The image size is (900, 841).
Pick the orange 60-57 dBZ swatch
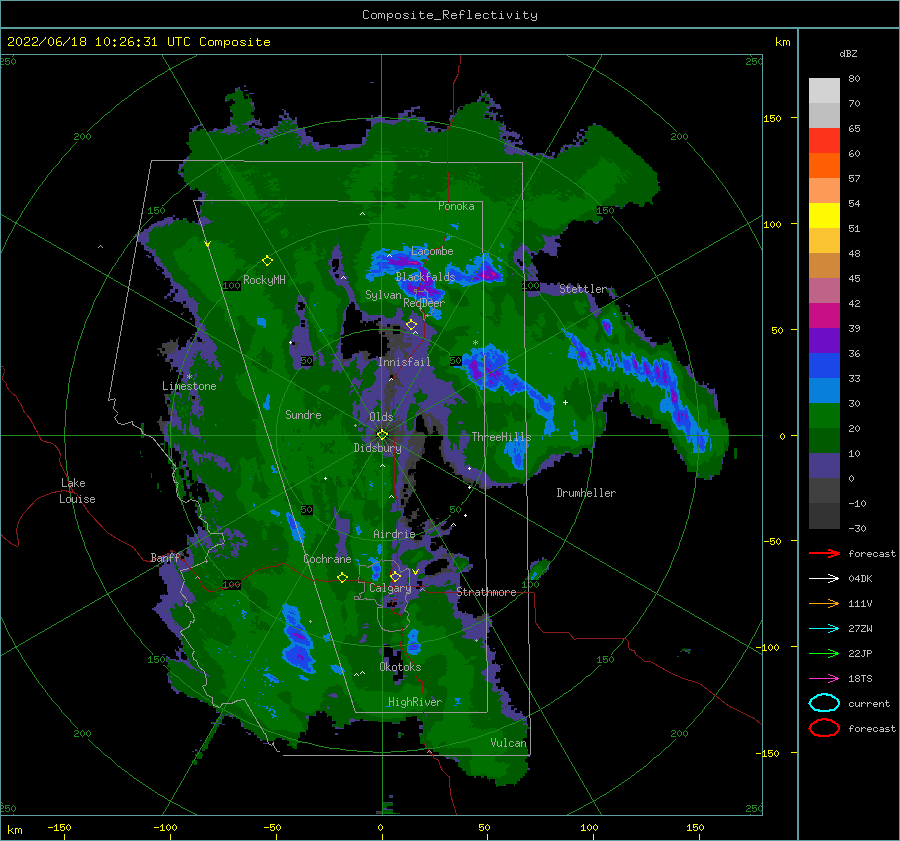[824, 166]
